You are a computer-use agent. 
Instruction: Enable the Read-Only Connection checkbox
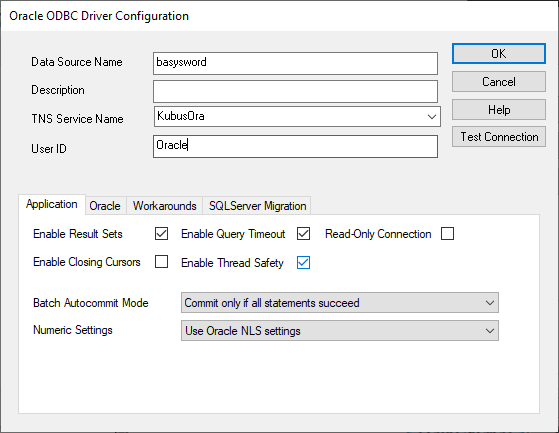[x=447, y=234]
